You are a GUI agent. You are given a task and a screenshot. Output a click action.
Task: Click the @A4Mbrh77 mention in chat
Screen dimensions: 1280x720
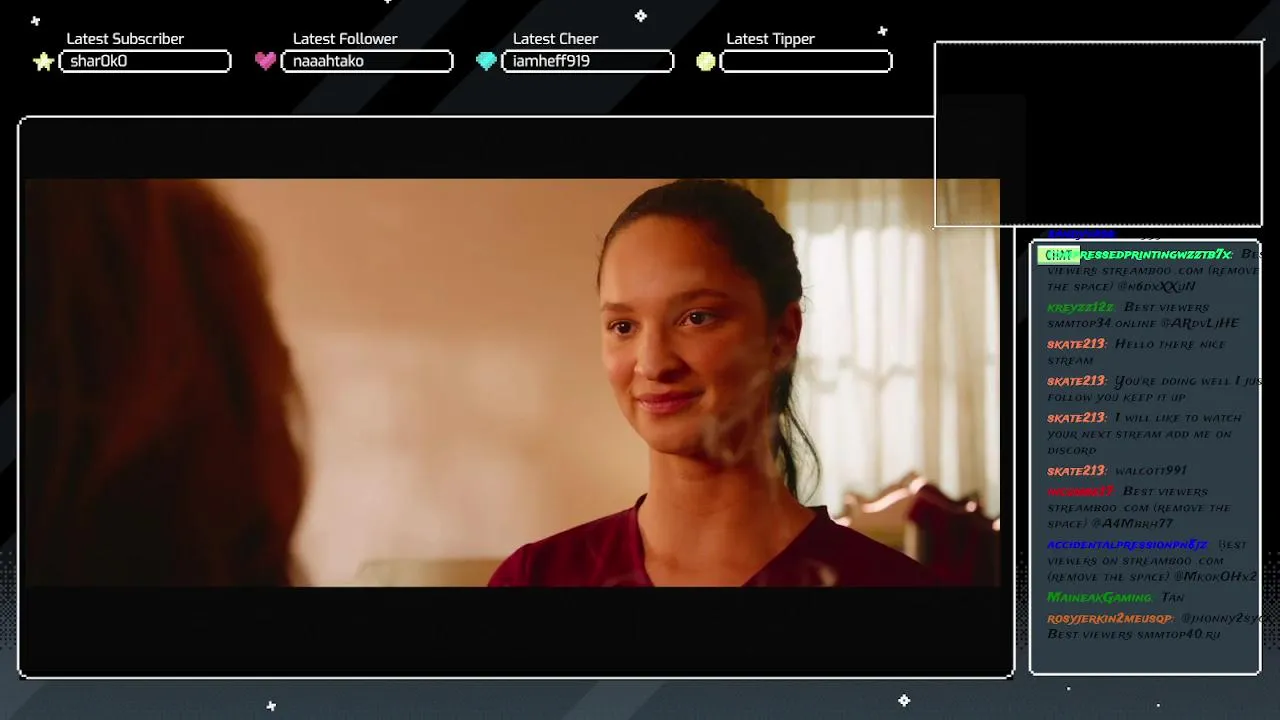(1133, 524)
